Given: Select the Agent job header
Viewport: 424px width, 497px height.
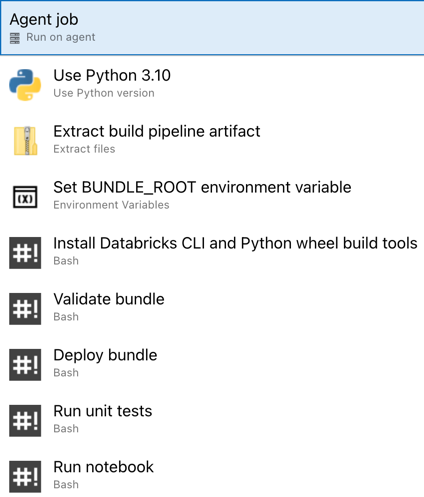Looking at the screenshot, I should (x=212, y=28).
